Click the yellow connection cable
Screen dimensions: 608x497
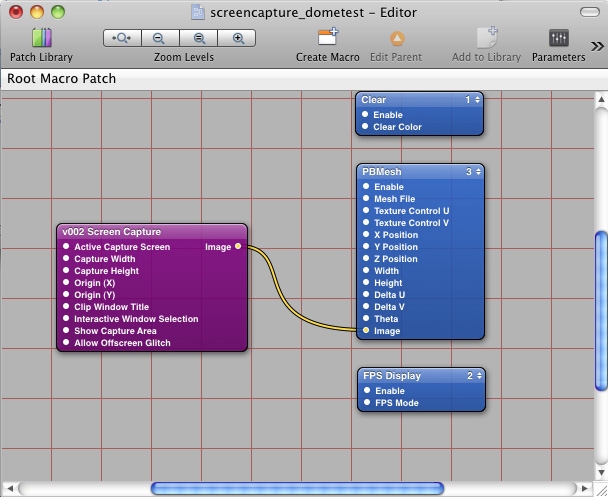(278, 289)
